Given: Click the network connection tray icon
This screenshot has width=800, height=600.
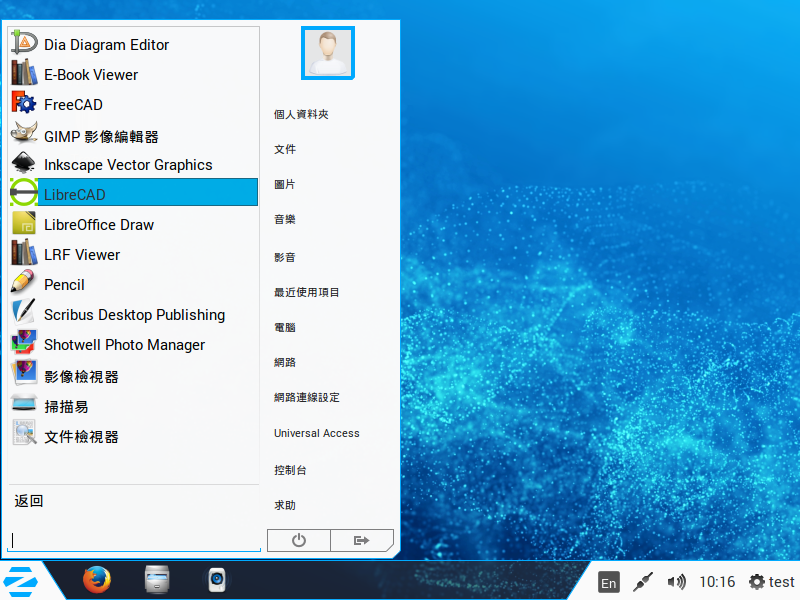Looking at the screenshot, I should pos(642,582).
